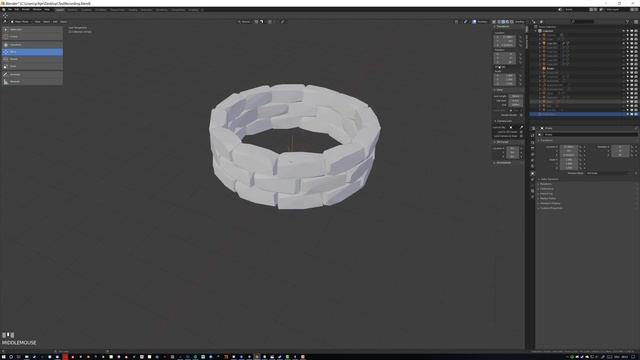
Task: Click the Windows taskbar search circle
Action: [x=11, y=357]
